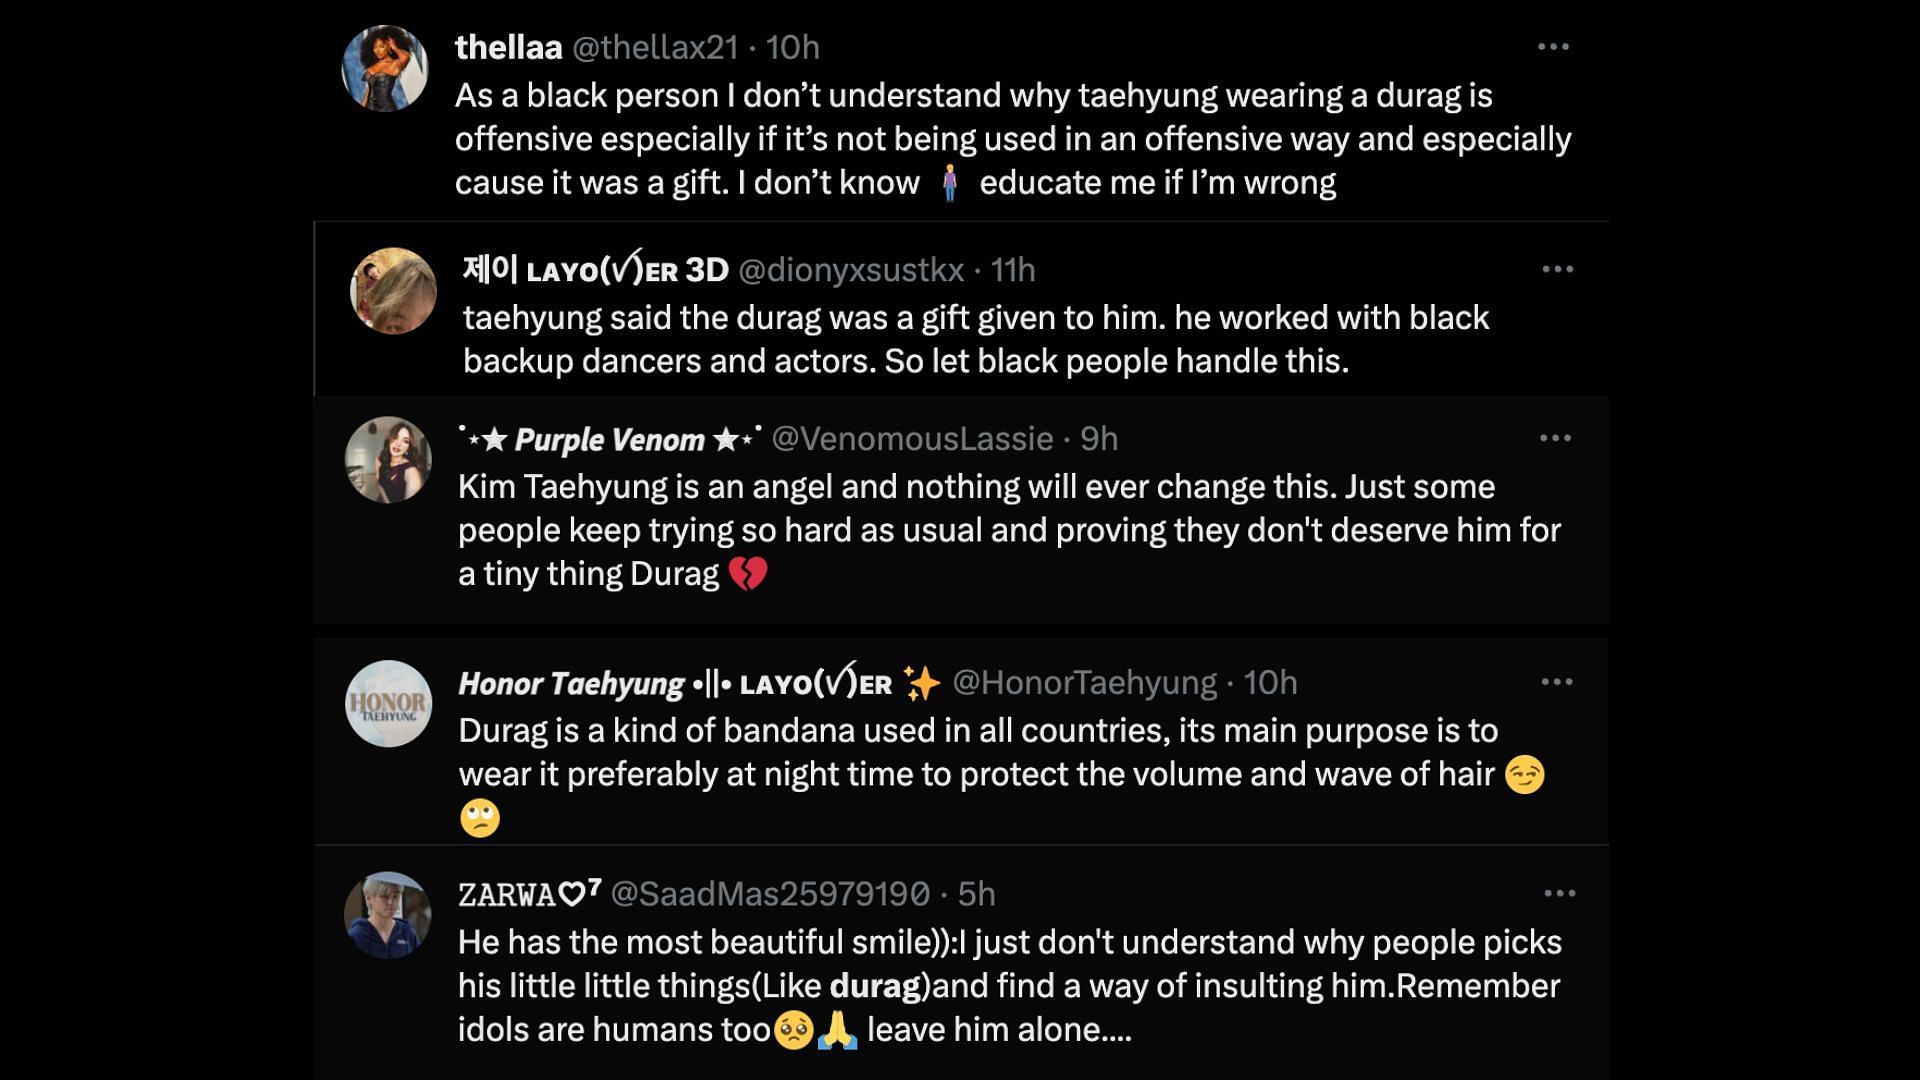This screenshot has height=1080, width=1920.
Task: Open the @HonorTaehyung handle link
Action: (1084, 683)
